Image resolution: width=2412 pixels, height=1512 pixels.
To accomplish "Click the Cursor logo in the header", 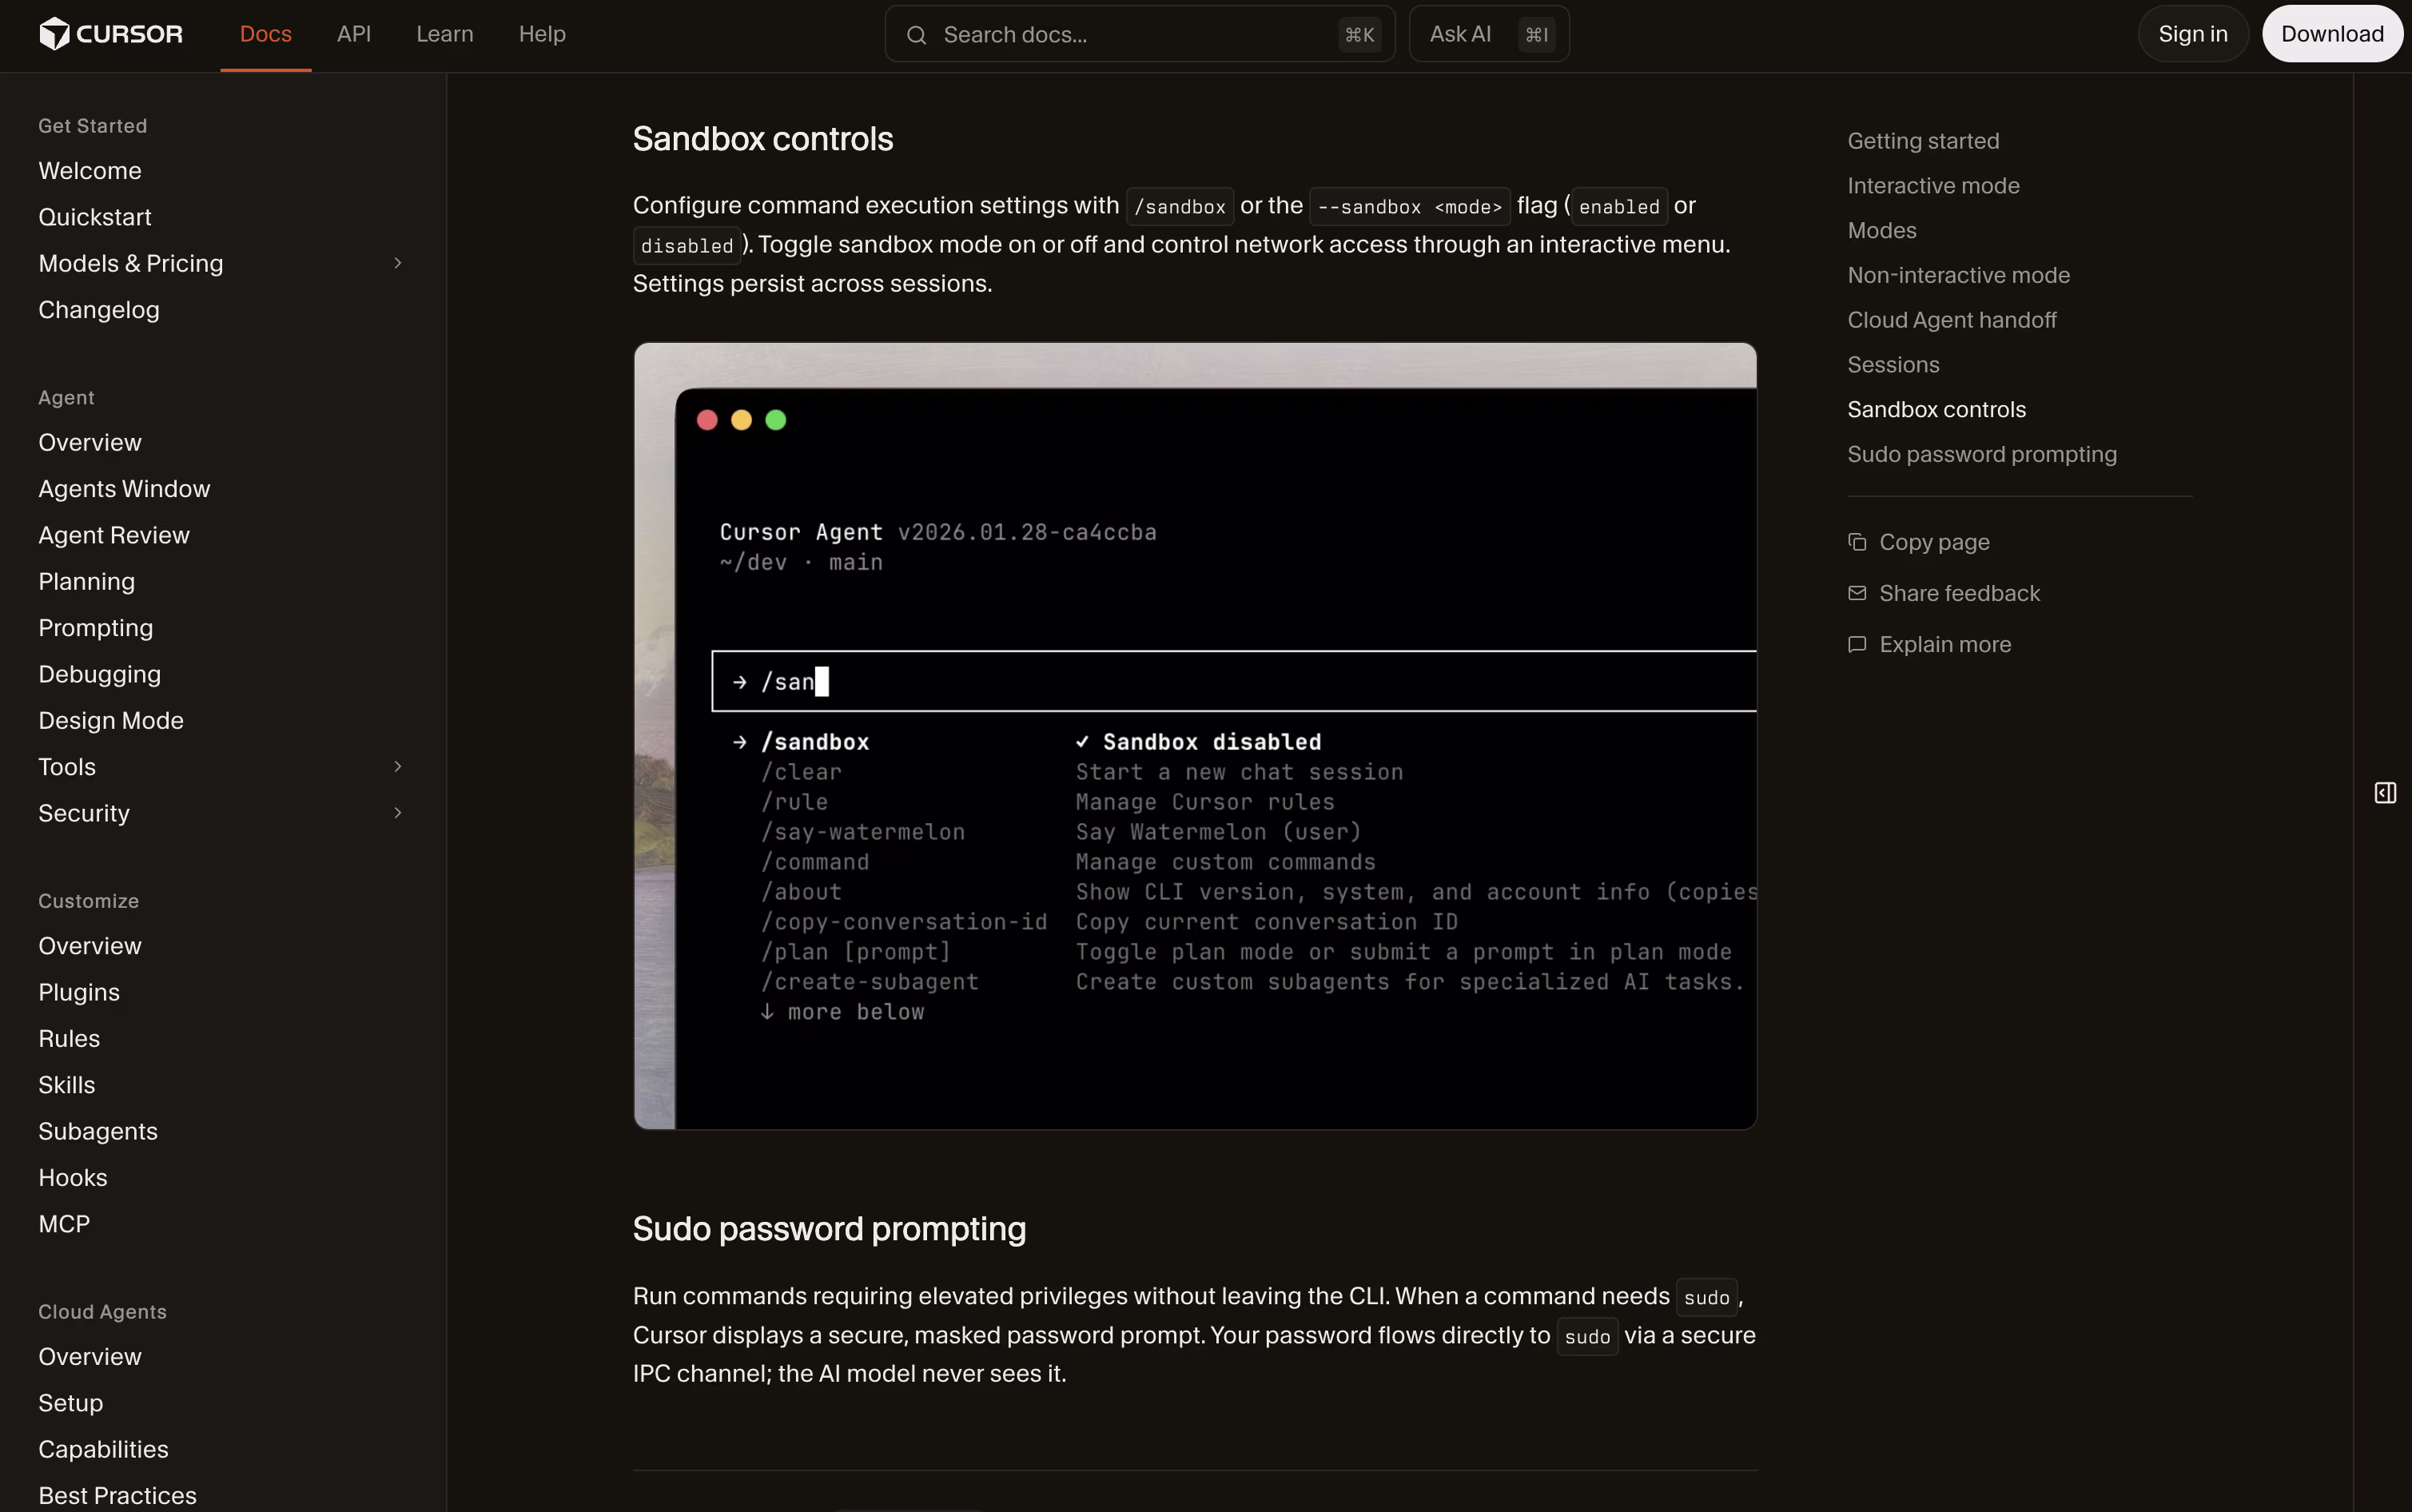I will 111,34.
